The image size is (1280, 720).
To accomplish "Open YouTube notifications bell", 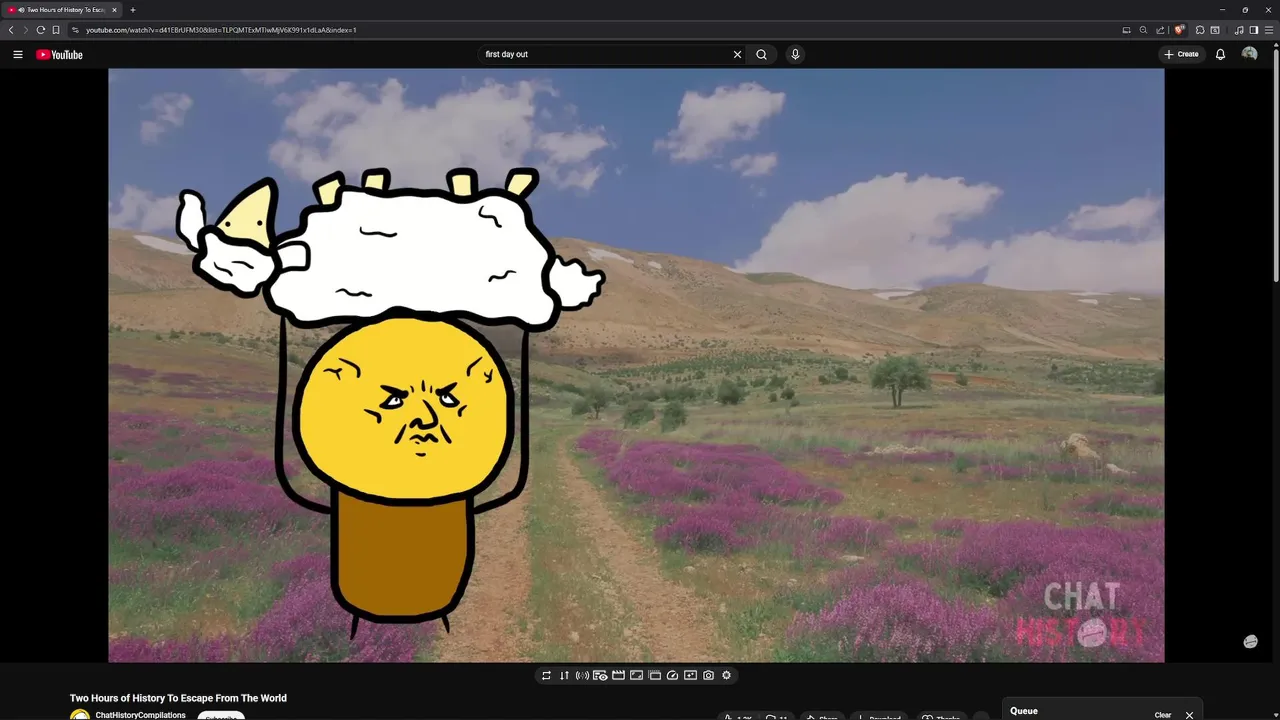I will click(1220, 54).
